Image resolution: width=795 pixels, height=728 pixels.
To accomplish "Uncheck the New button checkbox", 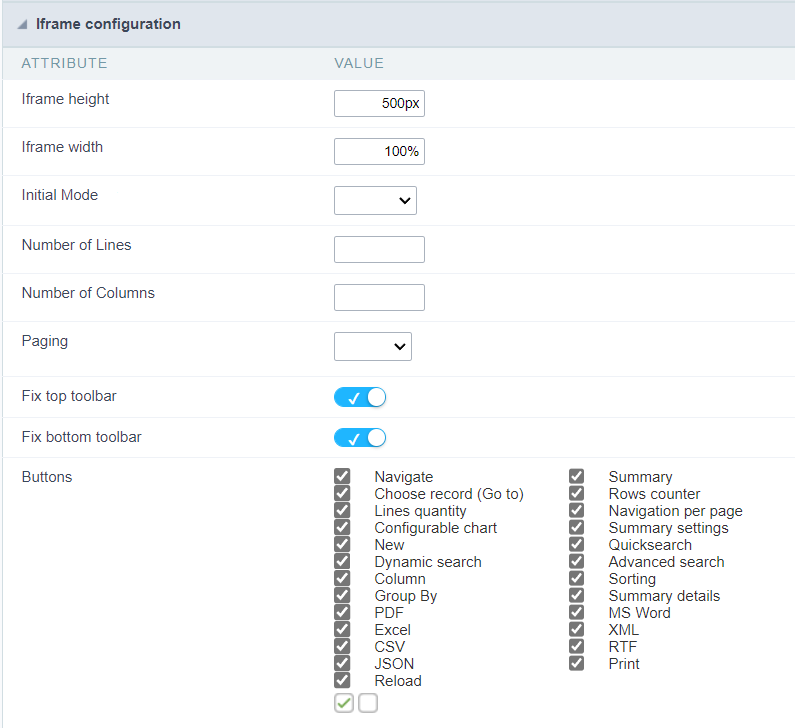I will click(342, 544).
